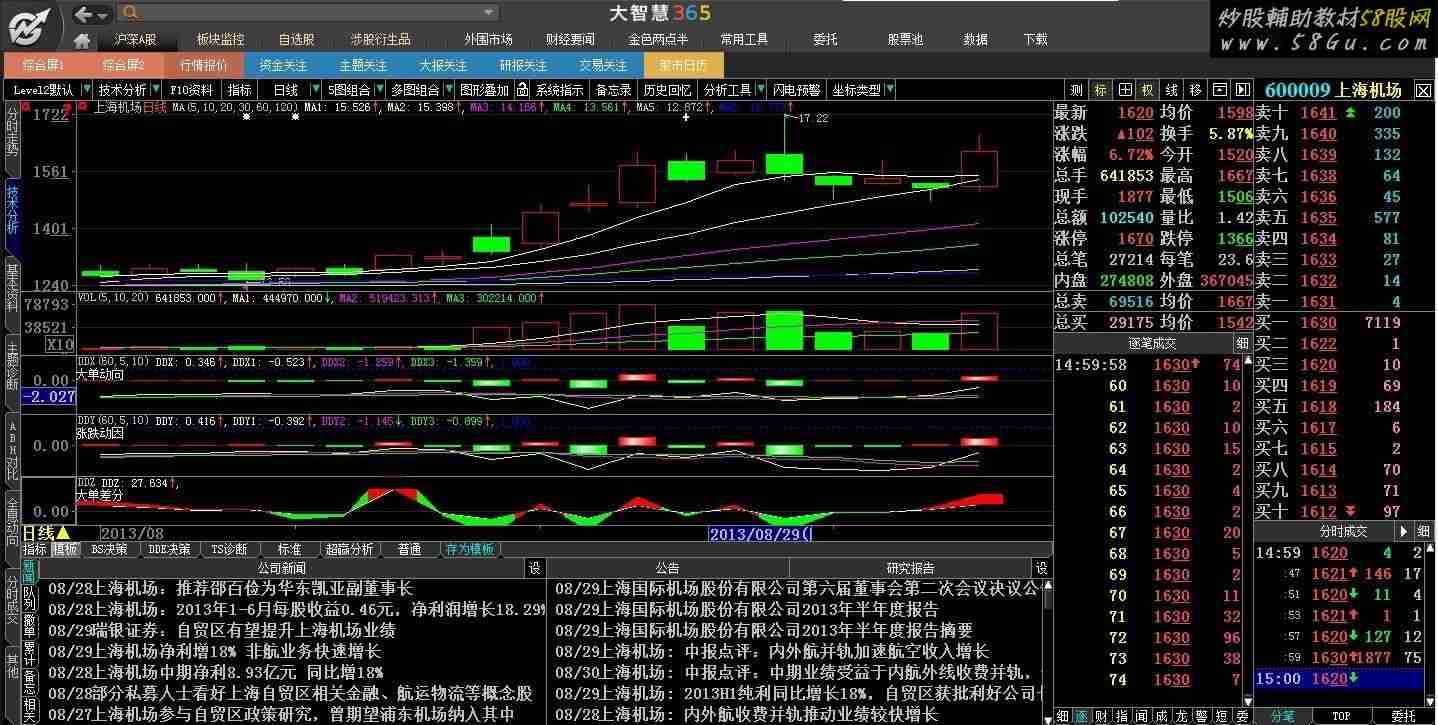The height and width of the screenshot is (725, 1438).
Task: Select the 超赢分析 template tab
Action: pyautogui.click(x=349, y=549)
